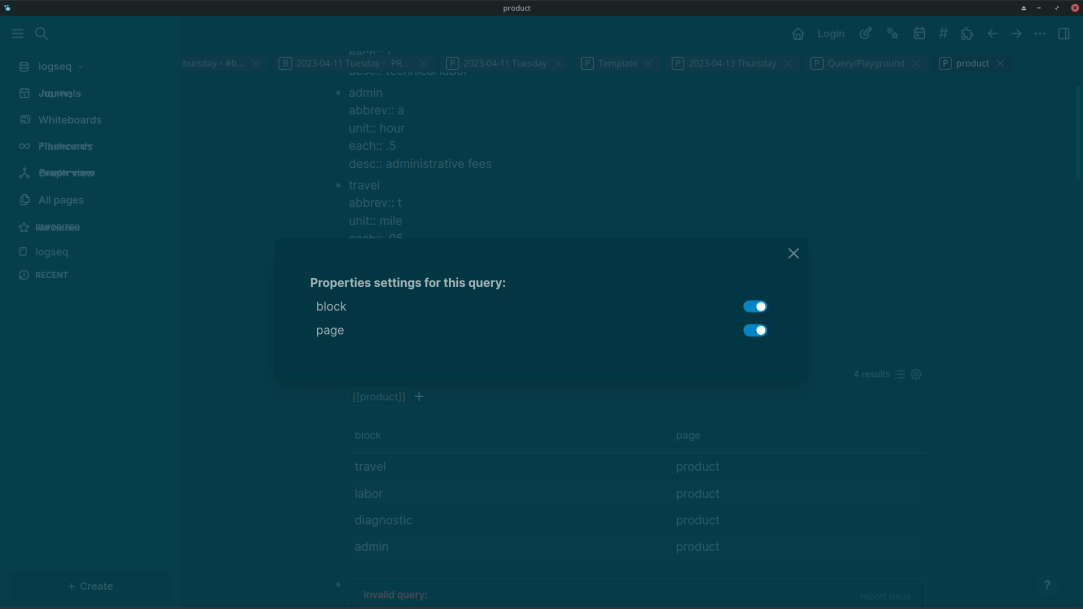Disable the block properties toggle

(x=755, y=306)
